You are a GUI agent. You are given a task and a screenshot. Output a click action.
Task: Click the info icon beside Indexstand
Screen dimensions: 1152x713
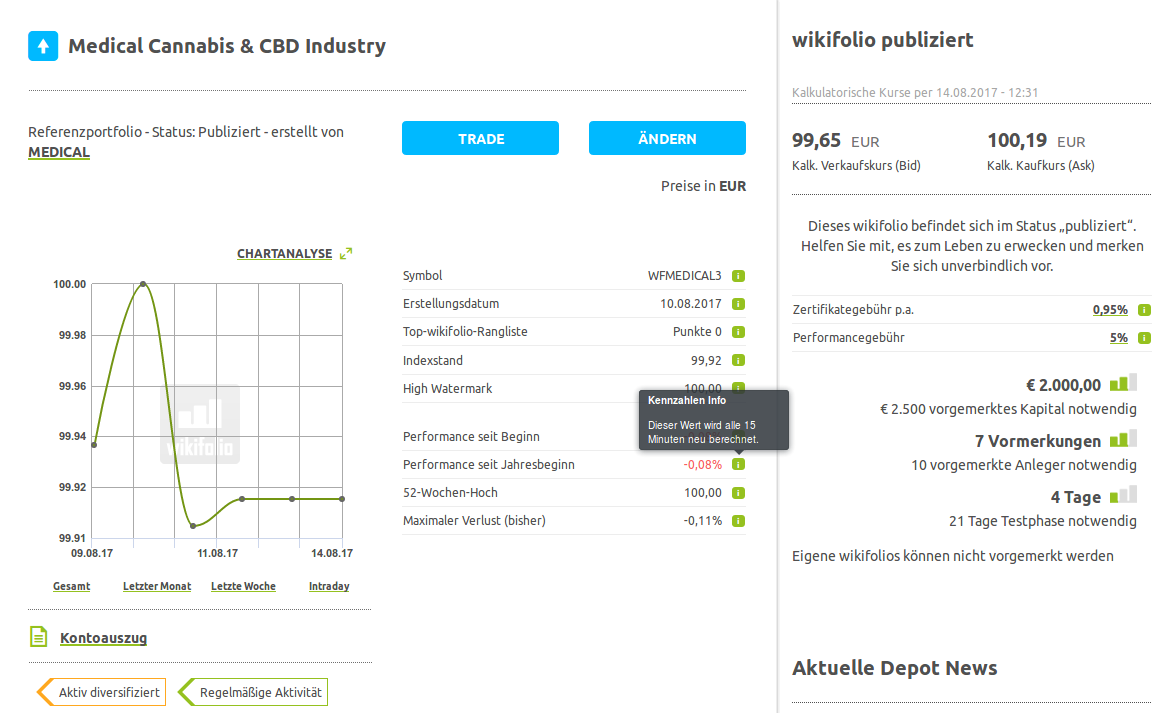tap(738, 360)
